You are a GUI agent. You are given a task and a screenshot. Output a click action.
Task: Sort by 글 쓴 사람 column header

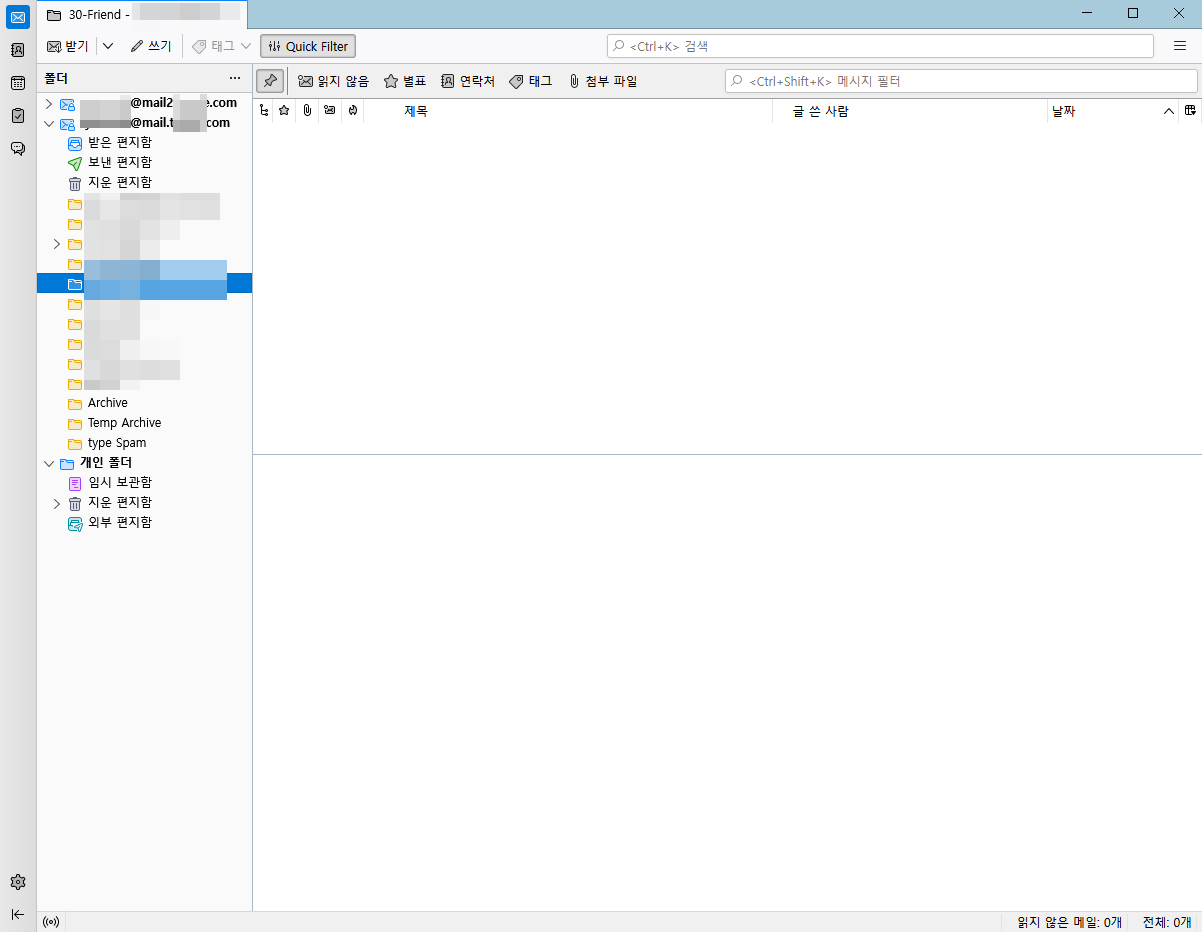click(x=910, y=111)
